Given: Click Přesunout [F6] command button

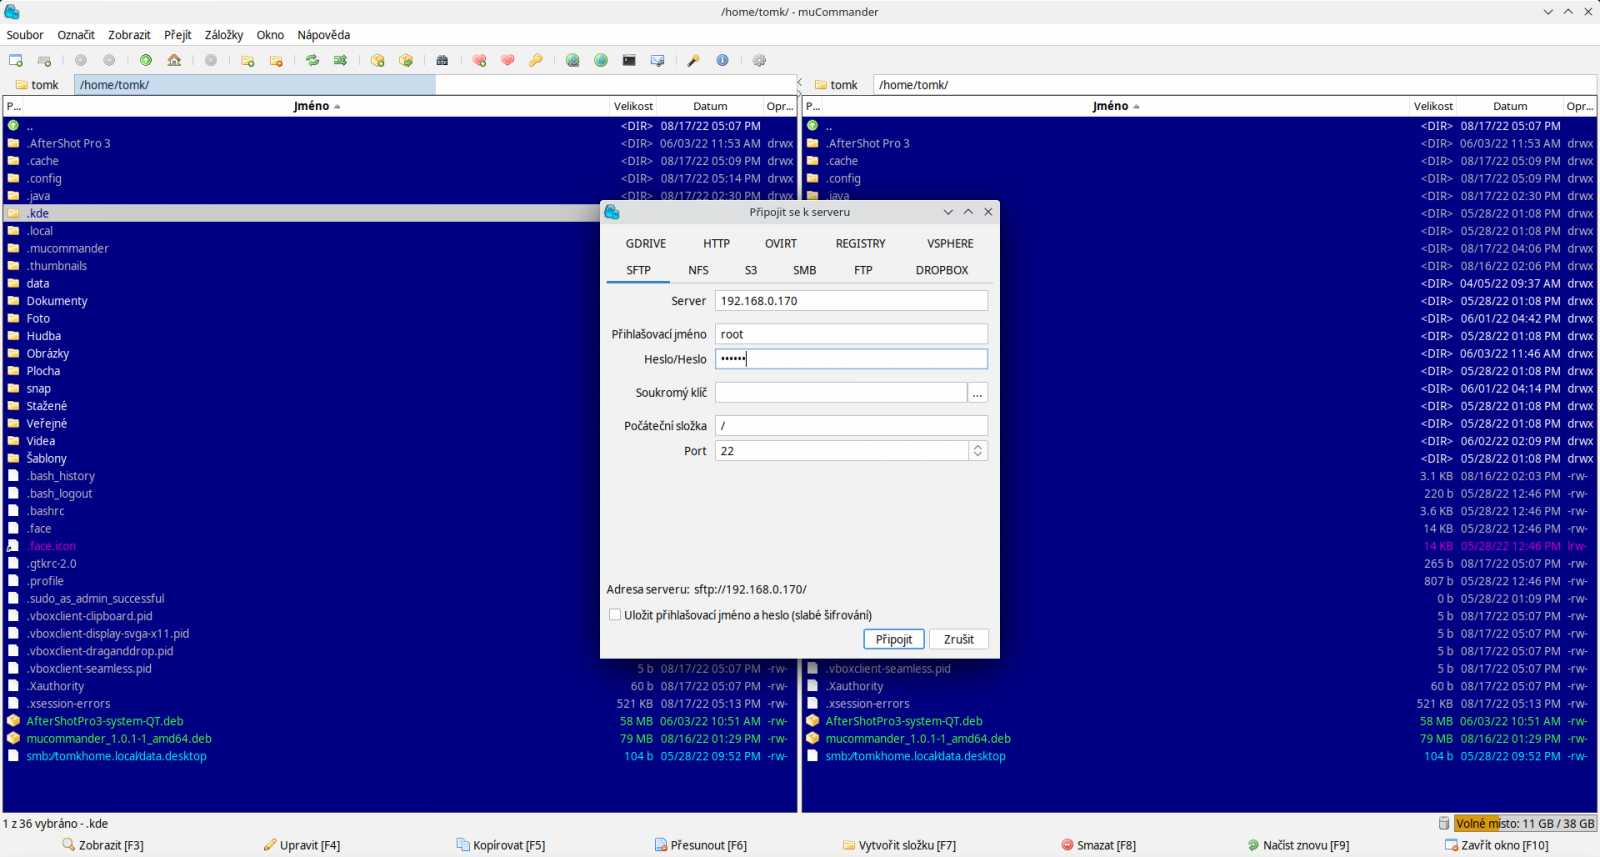Looking at the screenshot, I should click(701, 845).
